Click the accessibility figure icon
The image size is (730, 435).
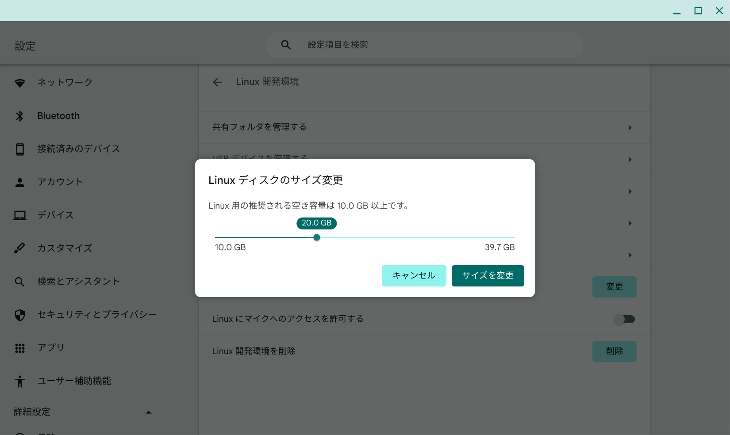[20, 381]
